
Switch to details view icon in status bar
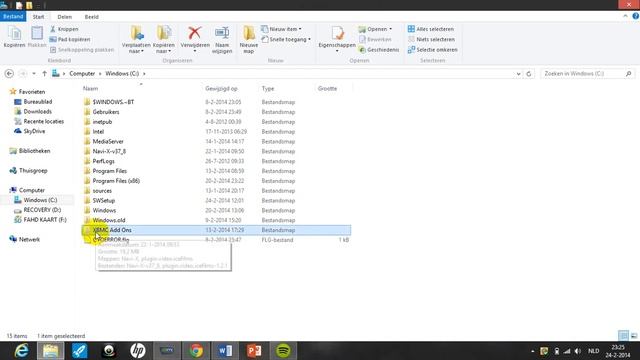point(623,336)
